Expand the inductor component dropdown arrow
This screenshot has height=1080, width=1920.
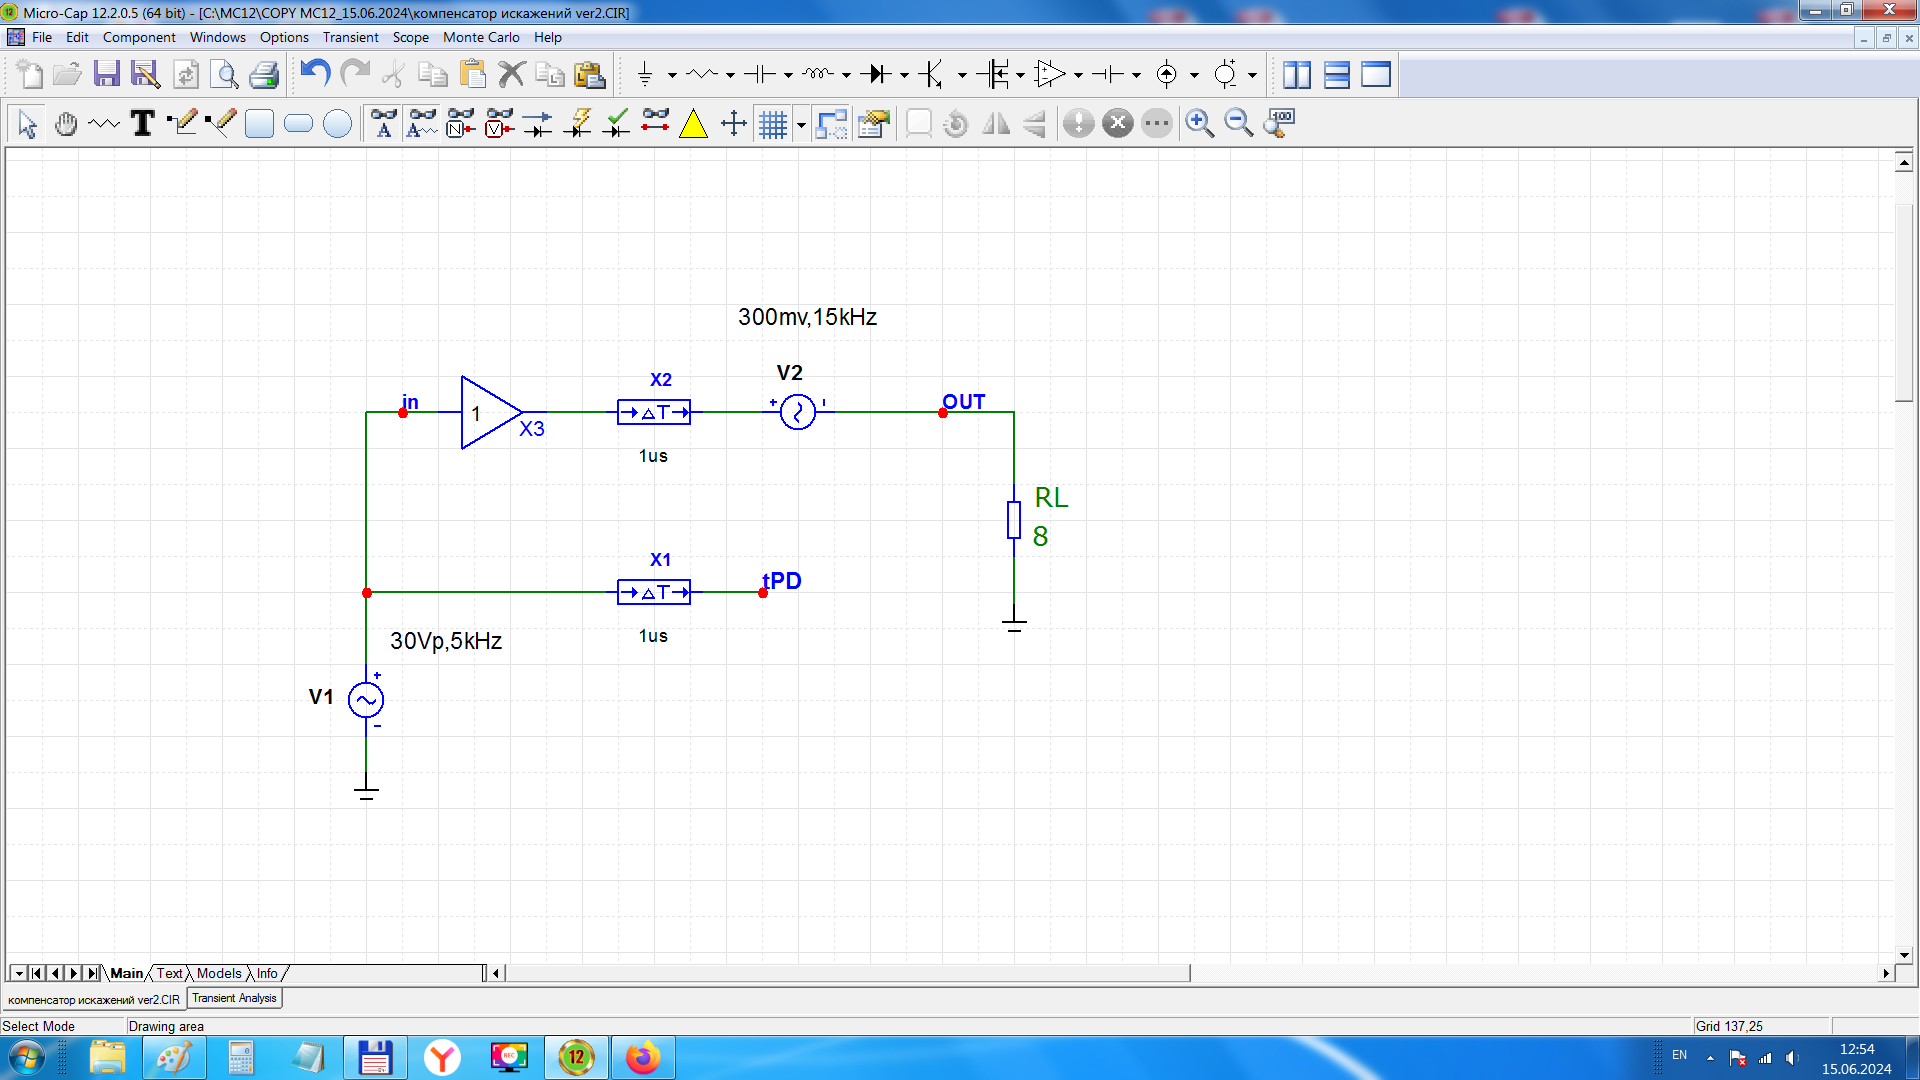(846, 75)
